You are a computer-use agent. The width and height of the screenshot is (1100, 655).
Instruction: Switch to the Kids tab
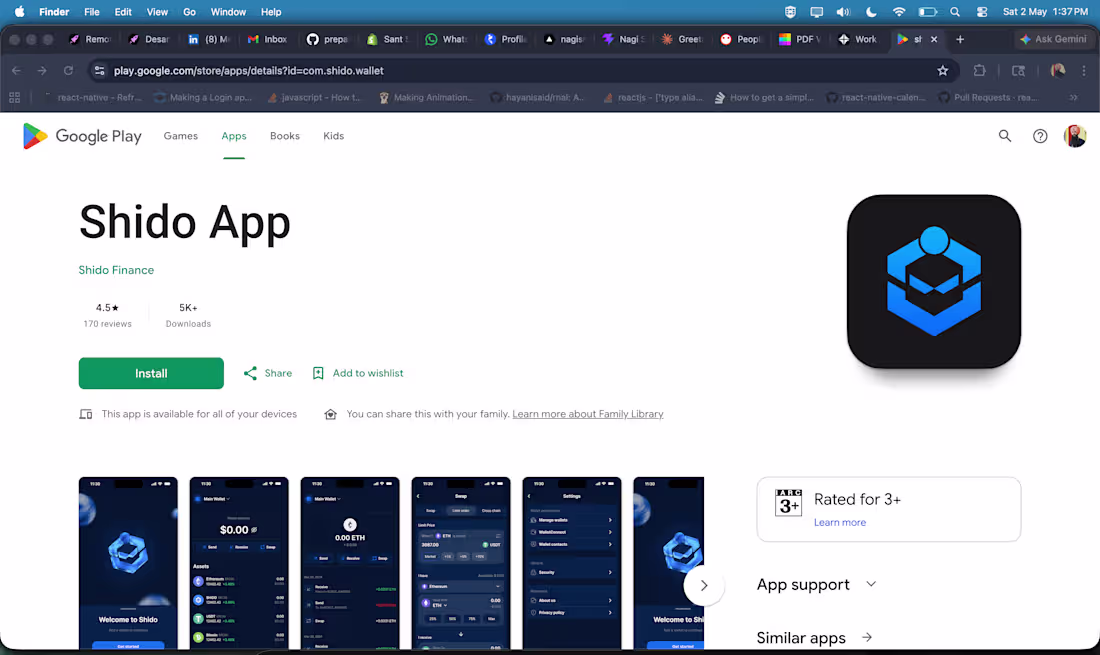[x=333, y=136]
